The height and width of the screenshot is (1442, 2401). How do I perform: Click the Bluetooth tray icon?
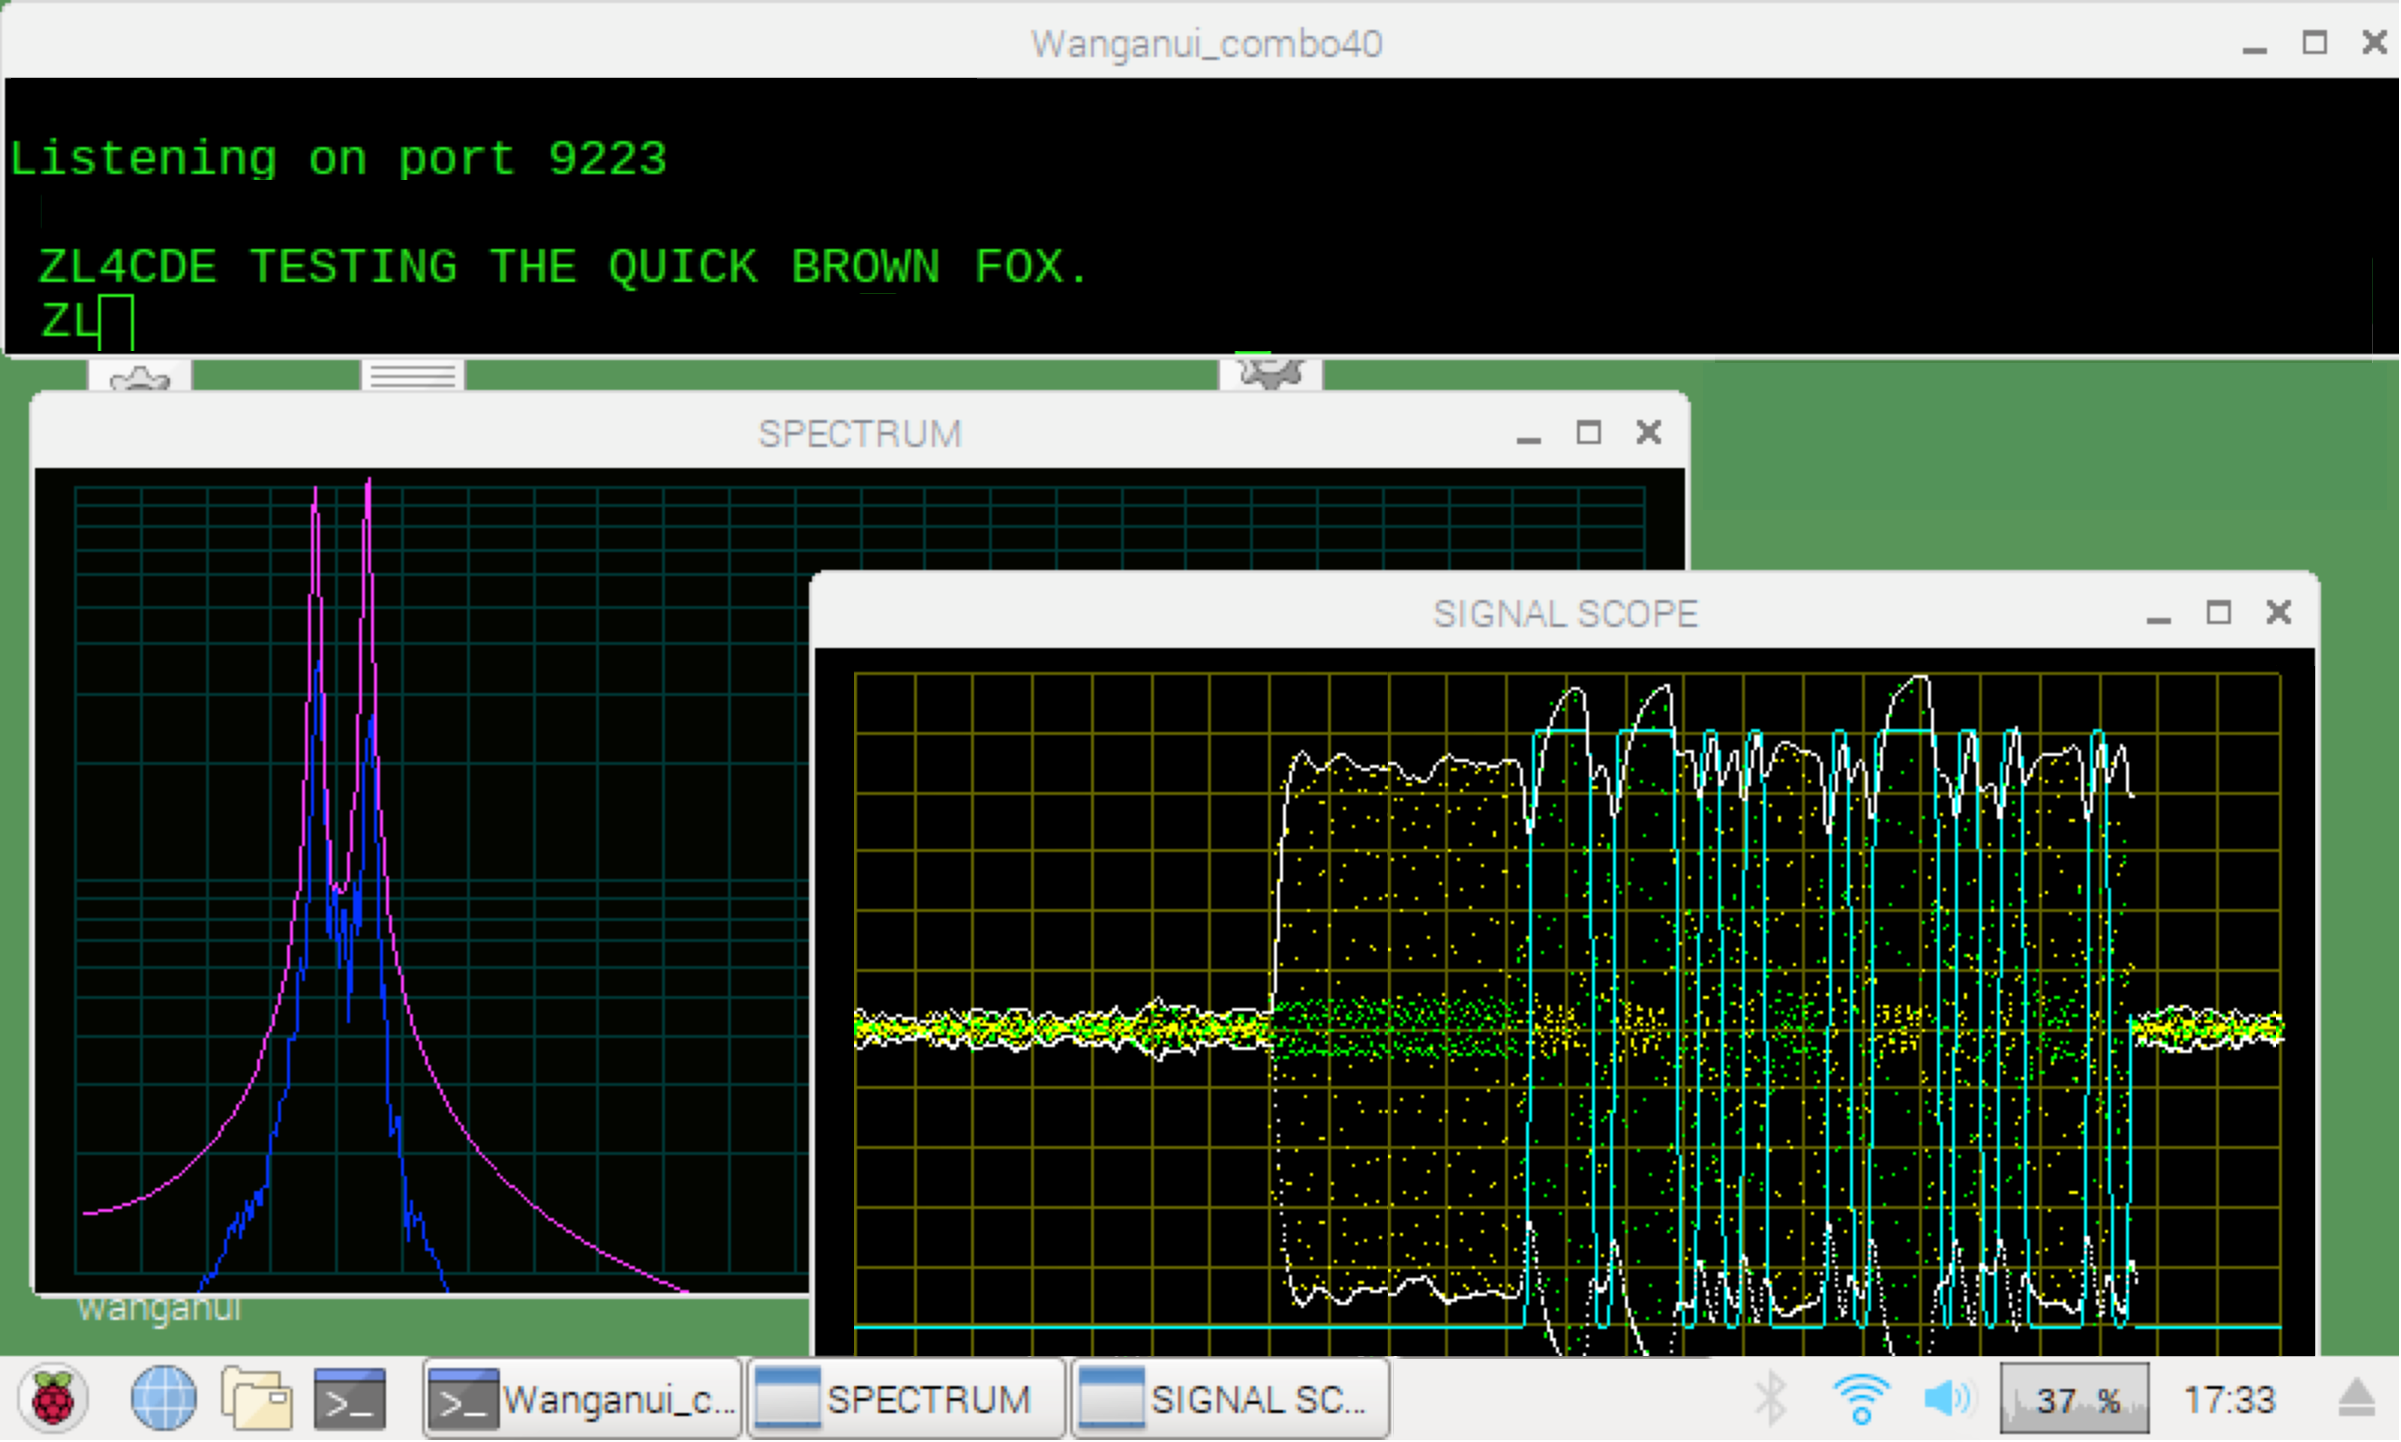1771,1399
